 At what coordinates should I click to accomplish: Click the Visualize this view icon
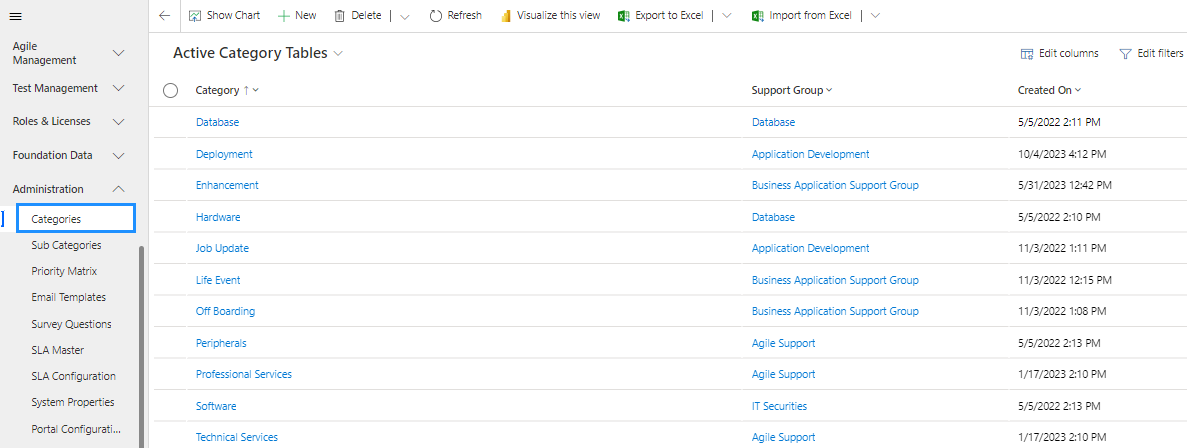point(506,16)
